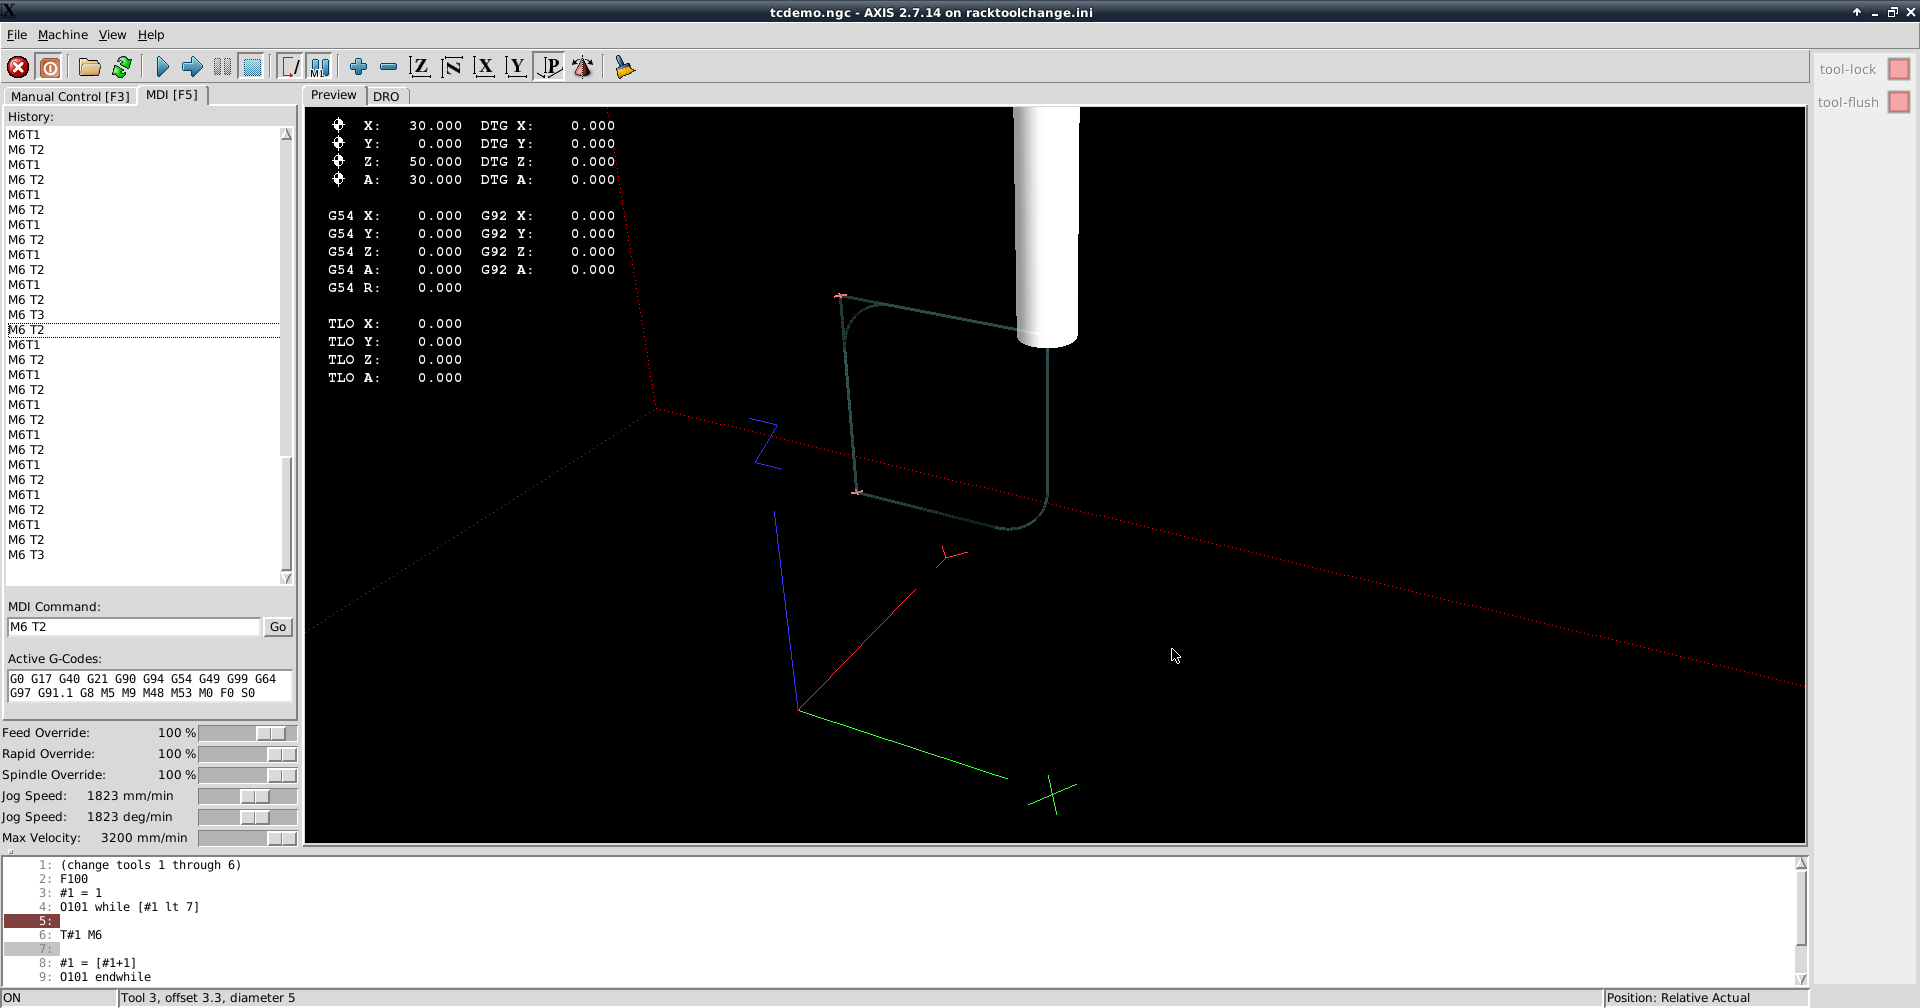Select the MDI [F5] tab

click(172, 95)
